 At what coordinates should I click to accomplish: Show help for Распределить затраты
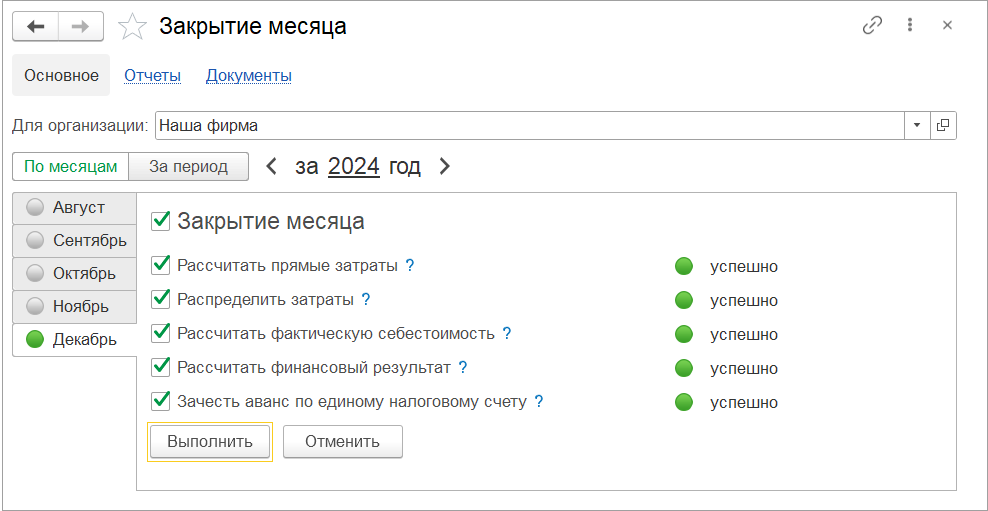click(366, 299)
